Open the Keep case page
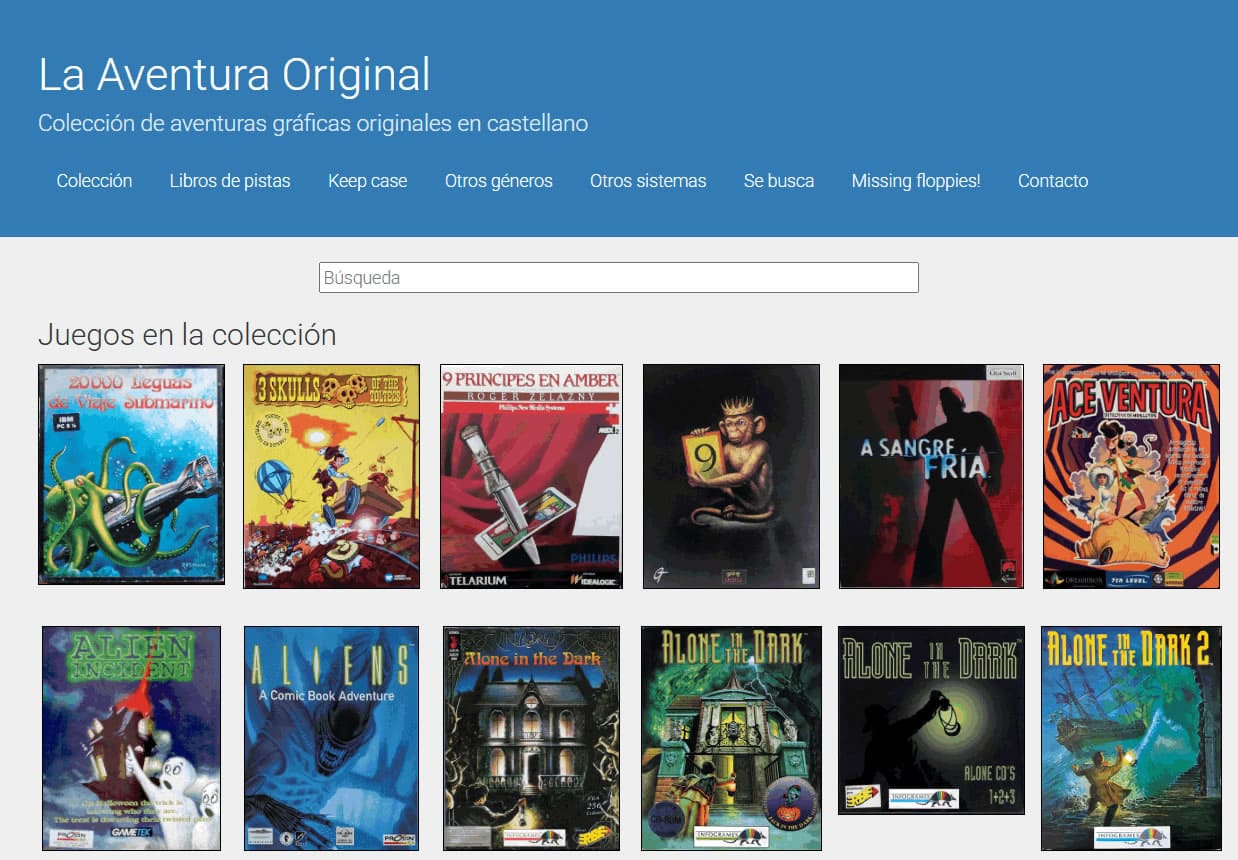 click(x=367, y=181)
